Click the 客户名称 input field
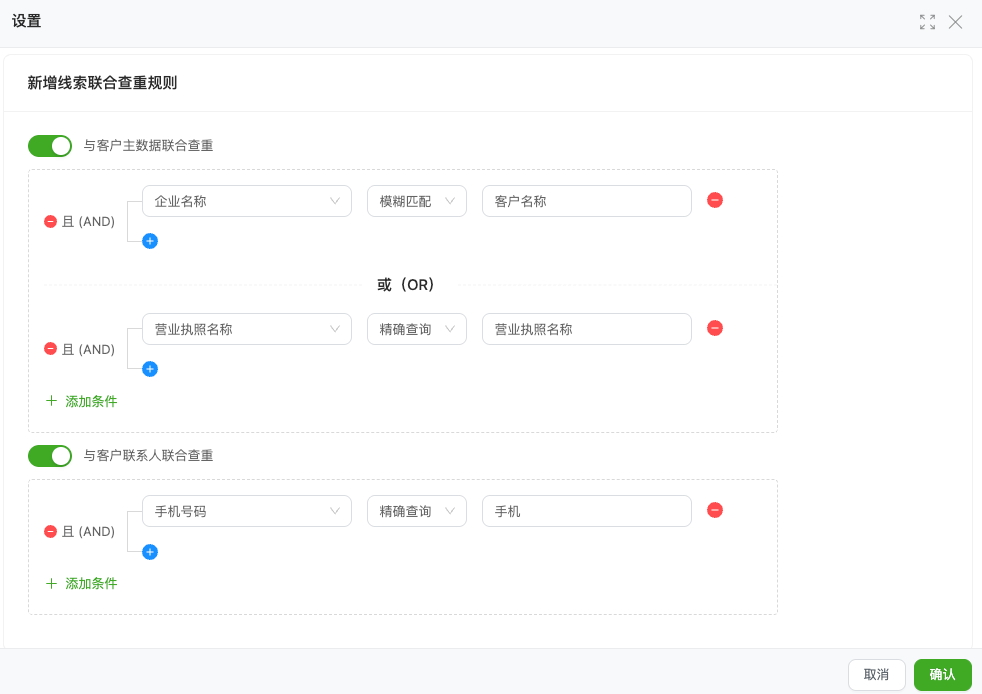The image size is (982, 694). click(587, 201)
